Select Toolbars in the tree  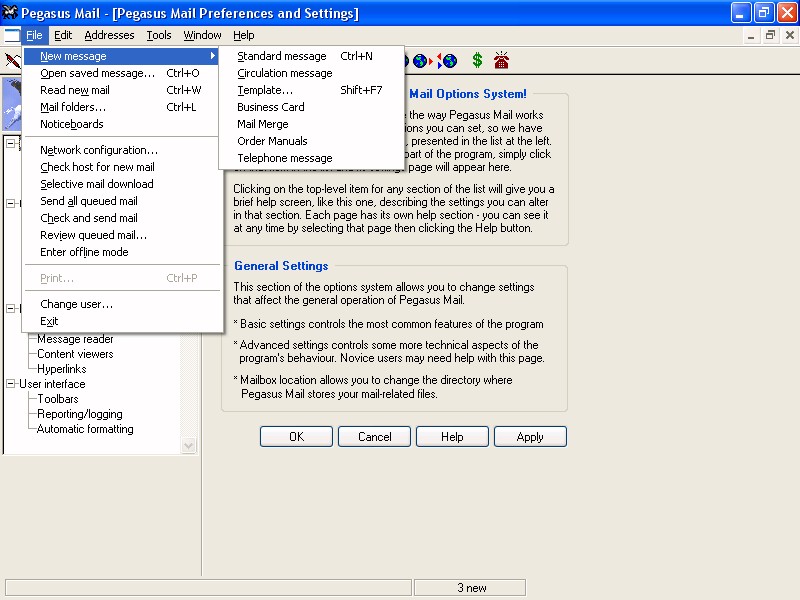(58, 399)
